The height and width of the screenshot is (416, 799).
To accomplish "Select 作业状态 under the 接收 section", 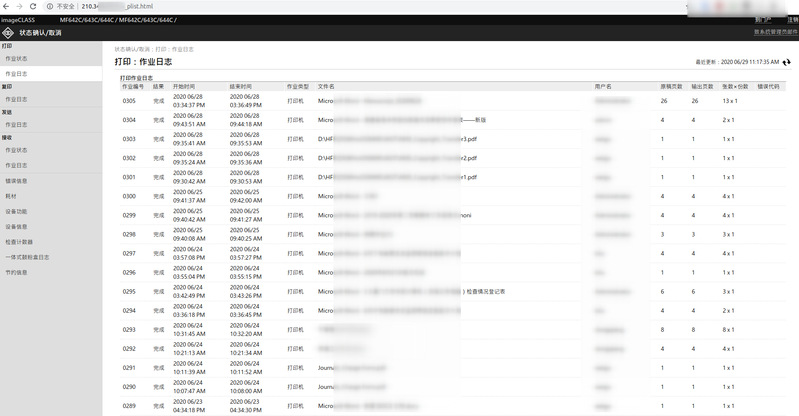I will click(x=16, y=150).
